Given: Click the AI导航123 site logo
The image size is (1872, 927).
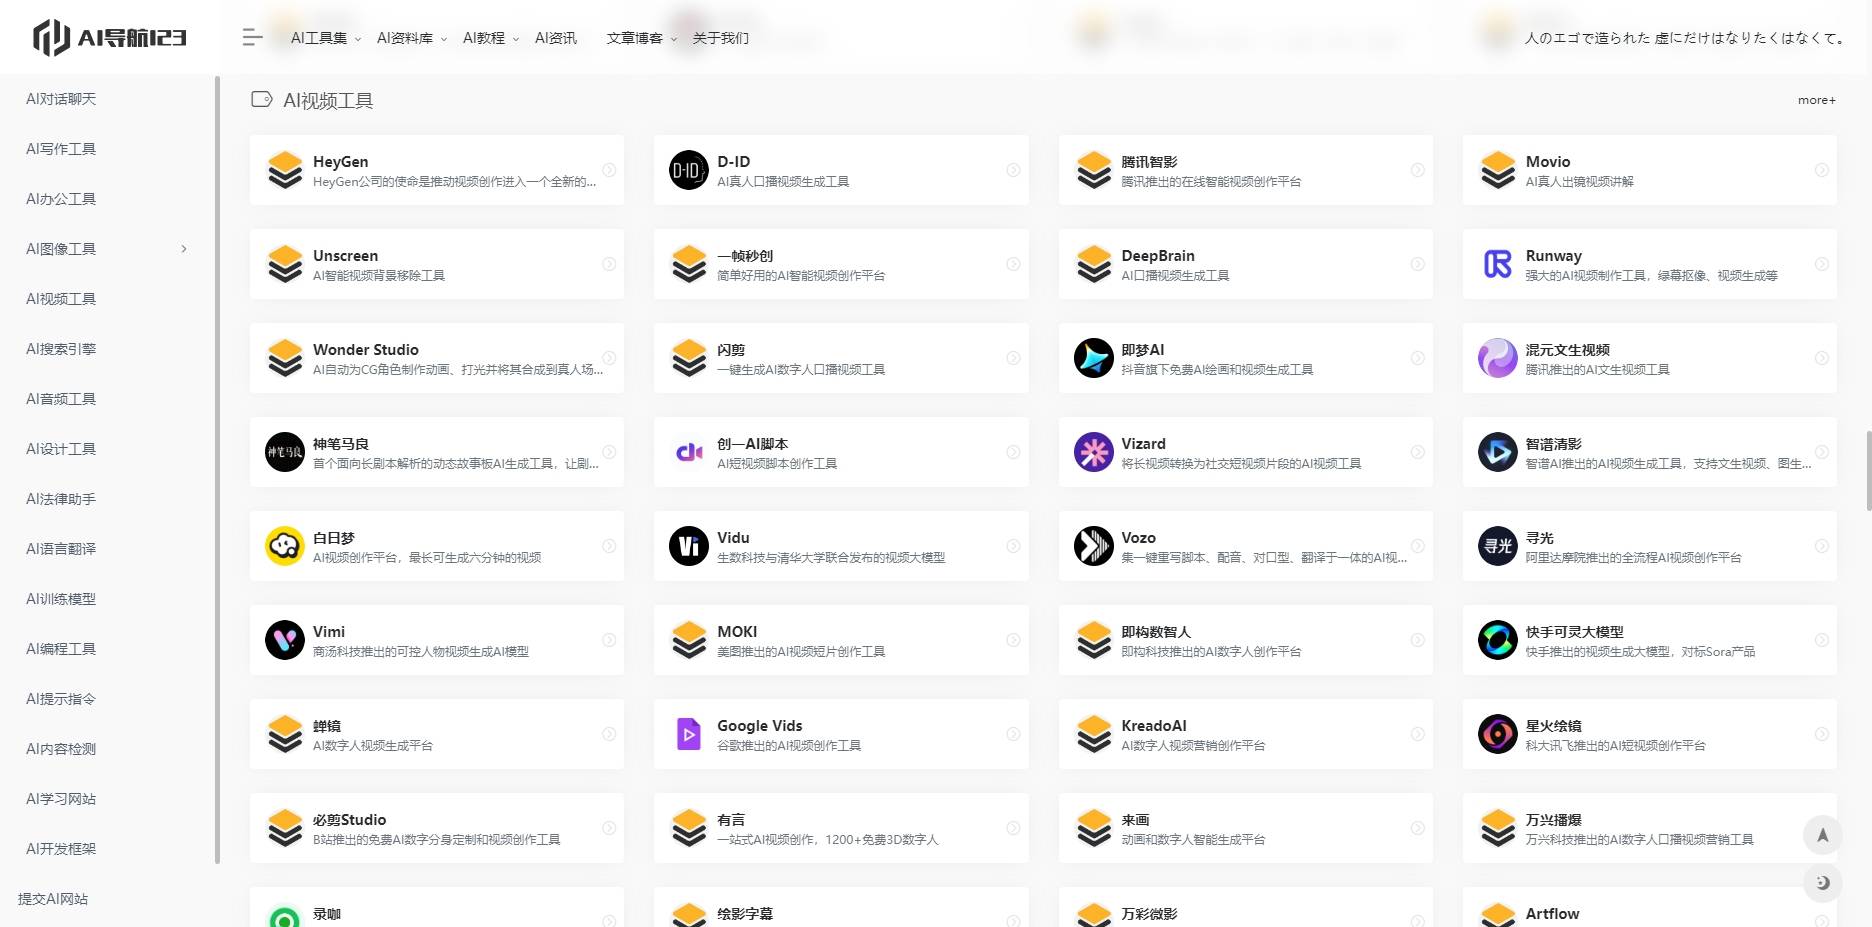Looking at the screenshot, I should pos(110,38).
